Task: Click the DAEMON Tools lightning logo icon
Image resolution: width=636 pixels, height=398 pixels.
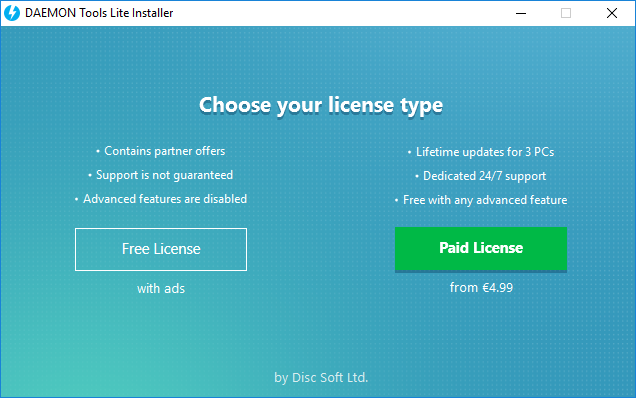Action: point(12,13)
